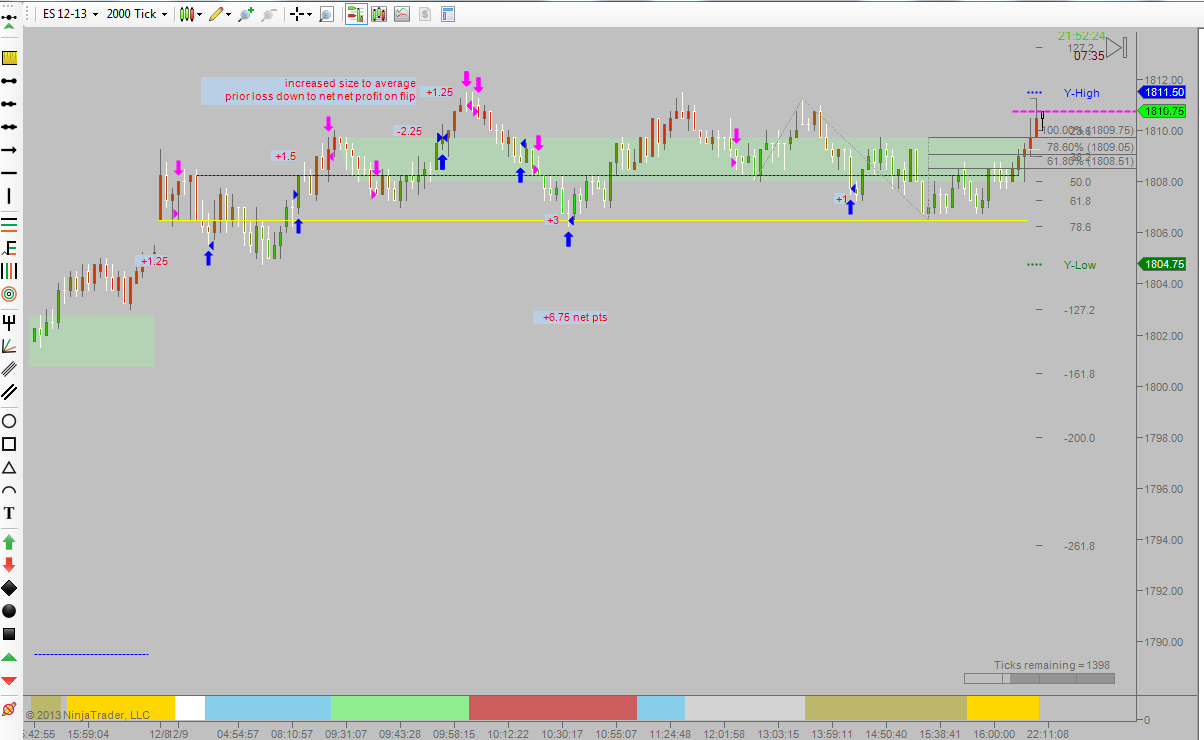The height and width of the screenshot is (740, 1204).
Task: Select the Arc drawing tool
Action: coord(9,491)
